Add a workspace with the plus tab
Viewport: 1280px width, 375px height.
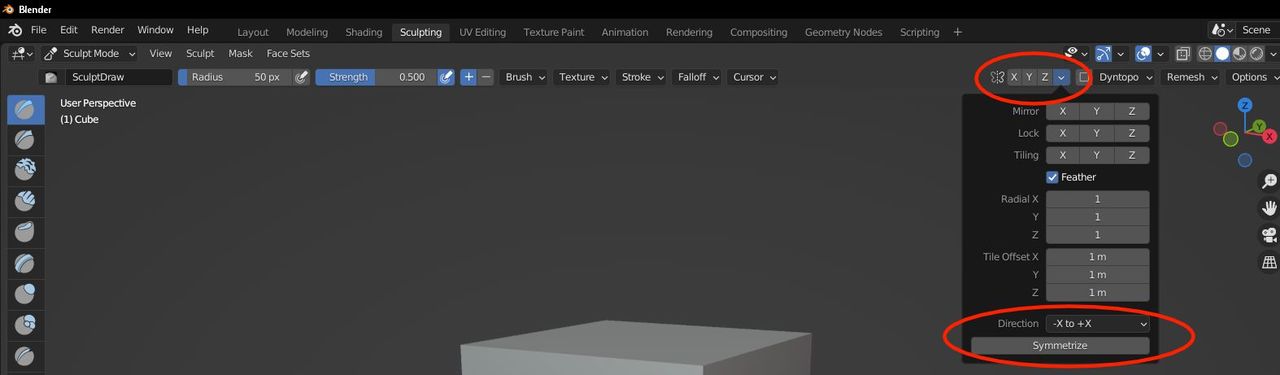coord(957,32)
